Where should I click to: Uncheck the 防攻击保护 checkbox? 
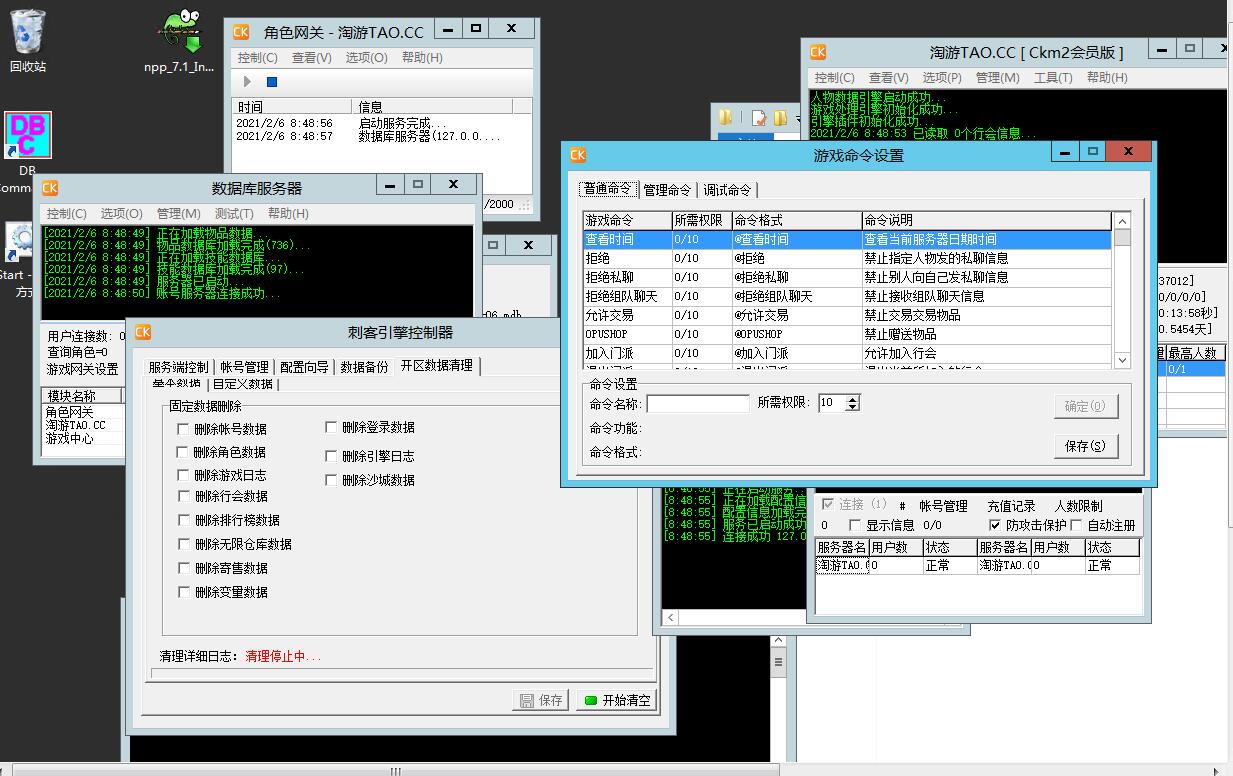coord(994,525)
